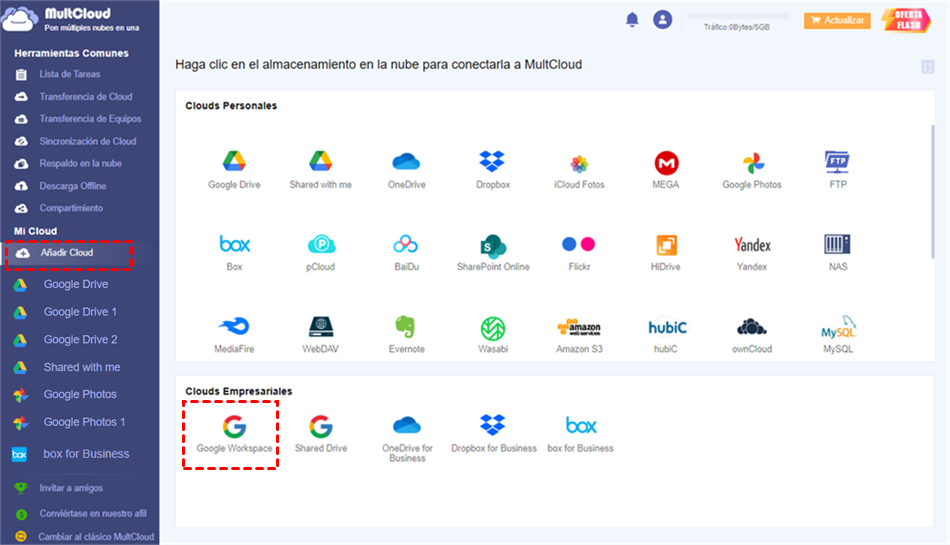This screenshot has height=545, width=950.
Task: Click the traffic usage progress bar
Action: tap(739, 16)
